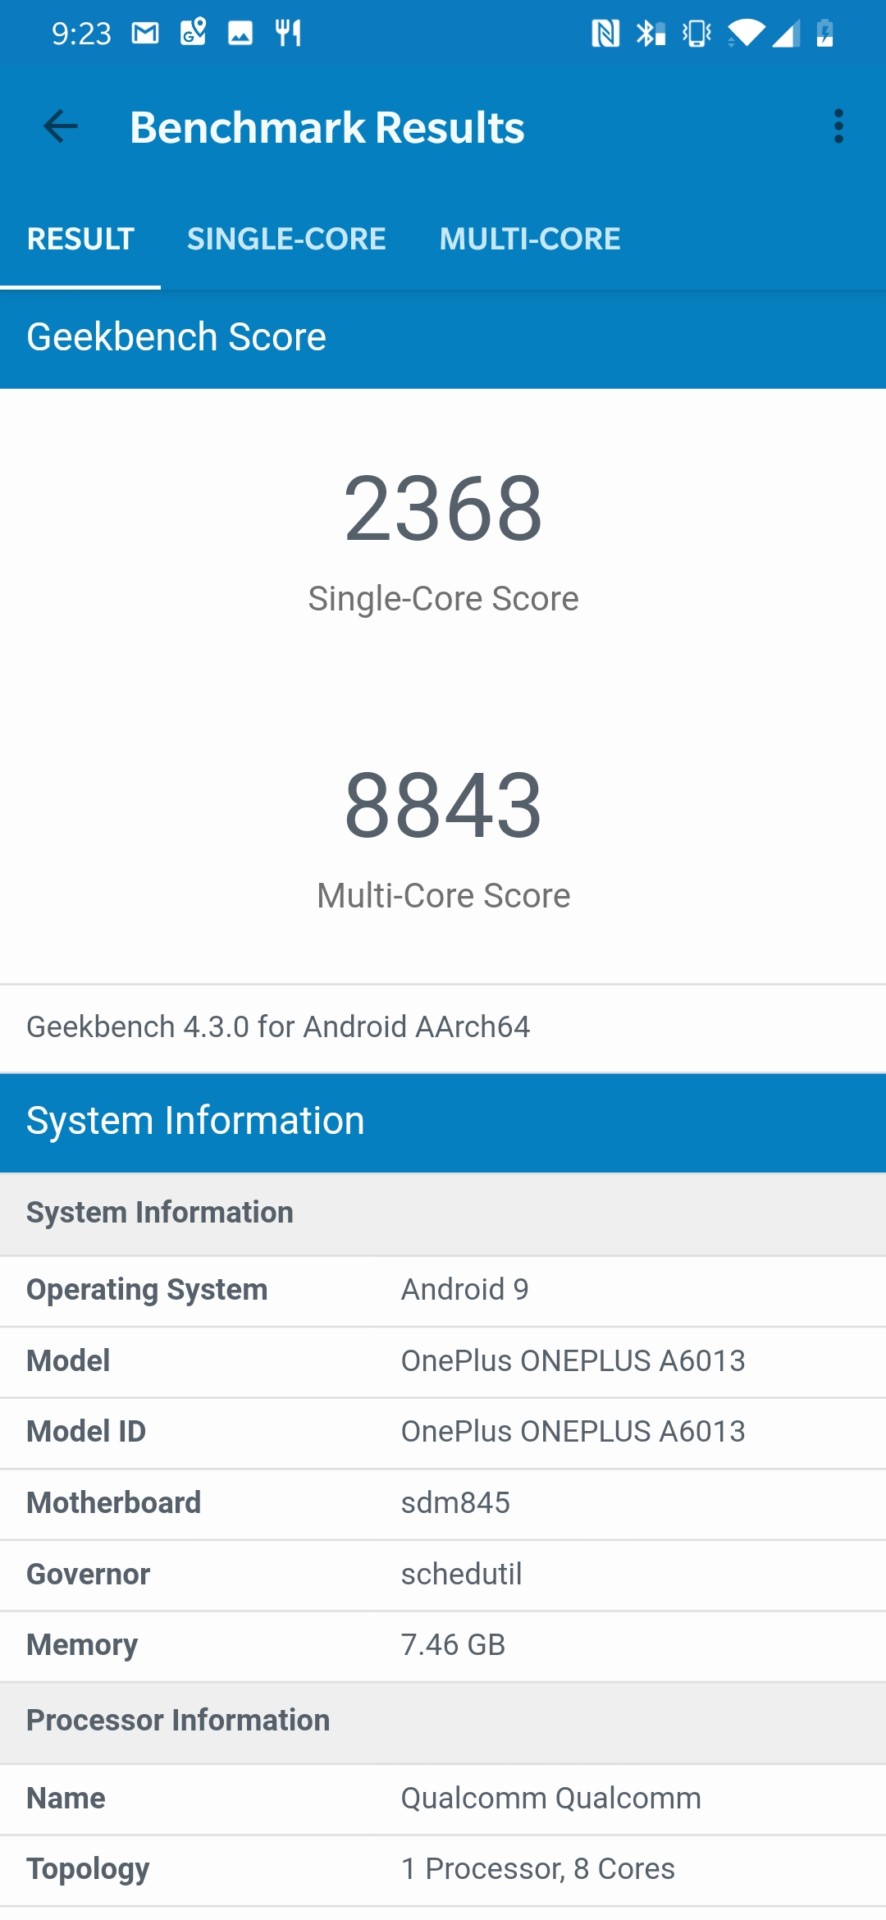
Task: Tap the cellular signal icon
Action: (x=786, y=34)
